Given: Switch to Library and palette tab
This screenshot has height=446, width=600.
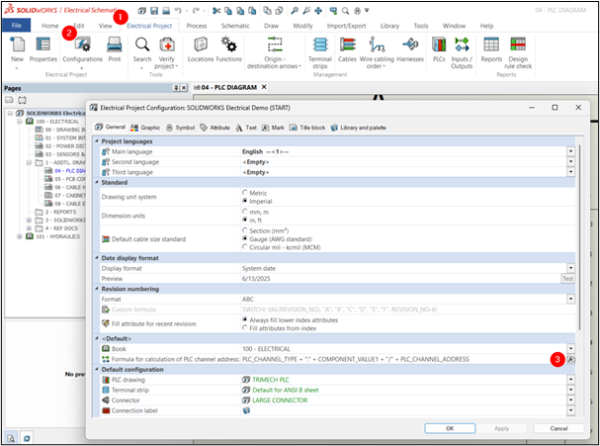Looking at the screenshot, I should (x=359, y=127).
